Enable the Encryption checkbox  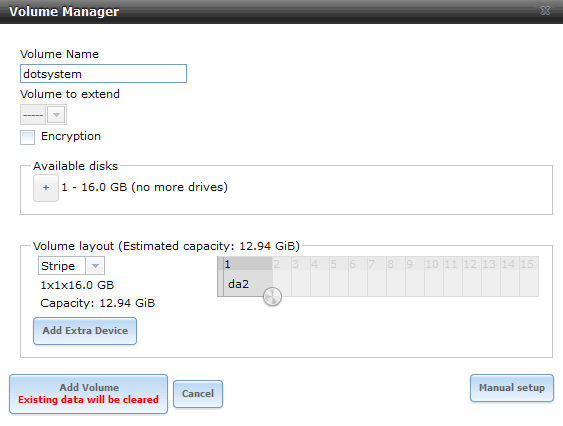(28, 137)
